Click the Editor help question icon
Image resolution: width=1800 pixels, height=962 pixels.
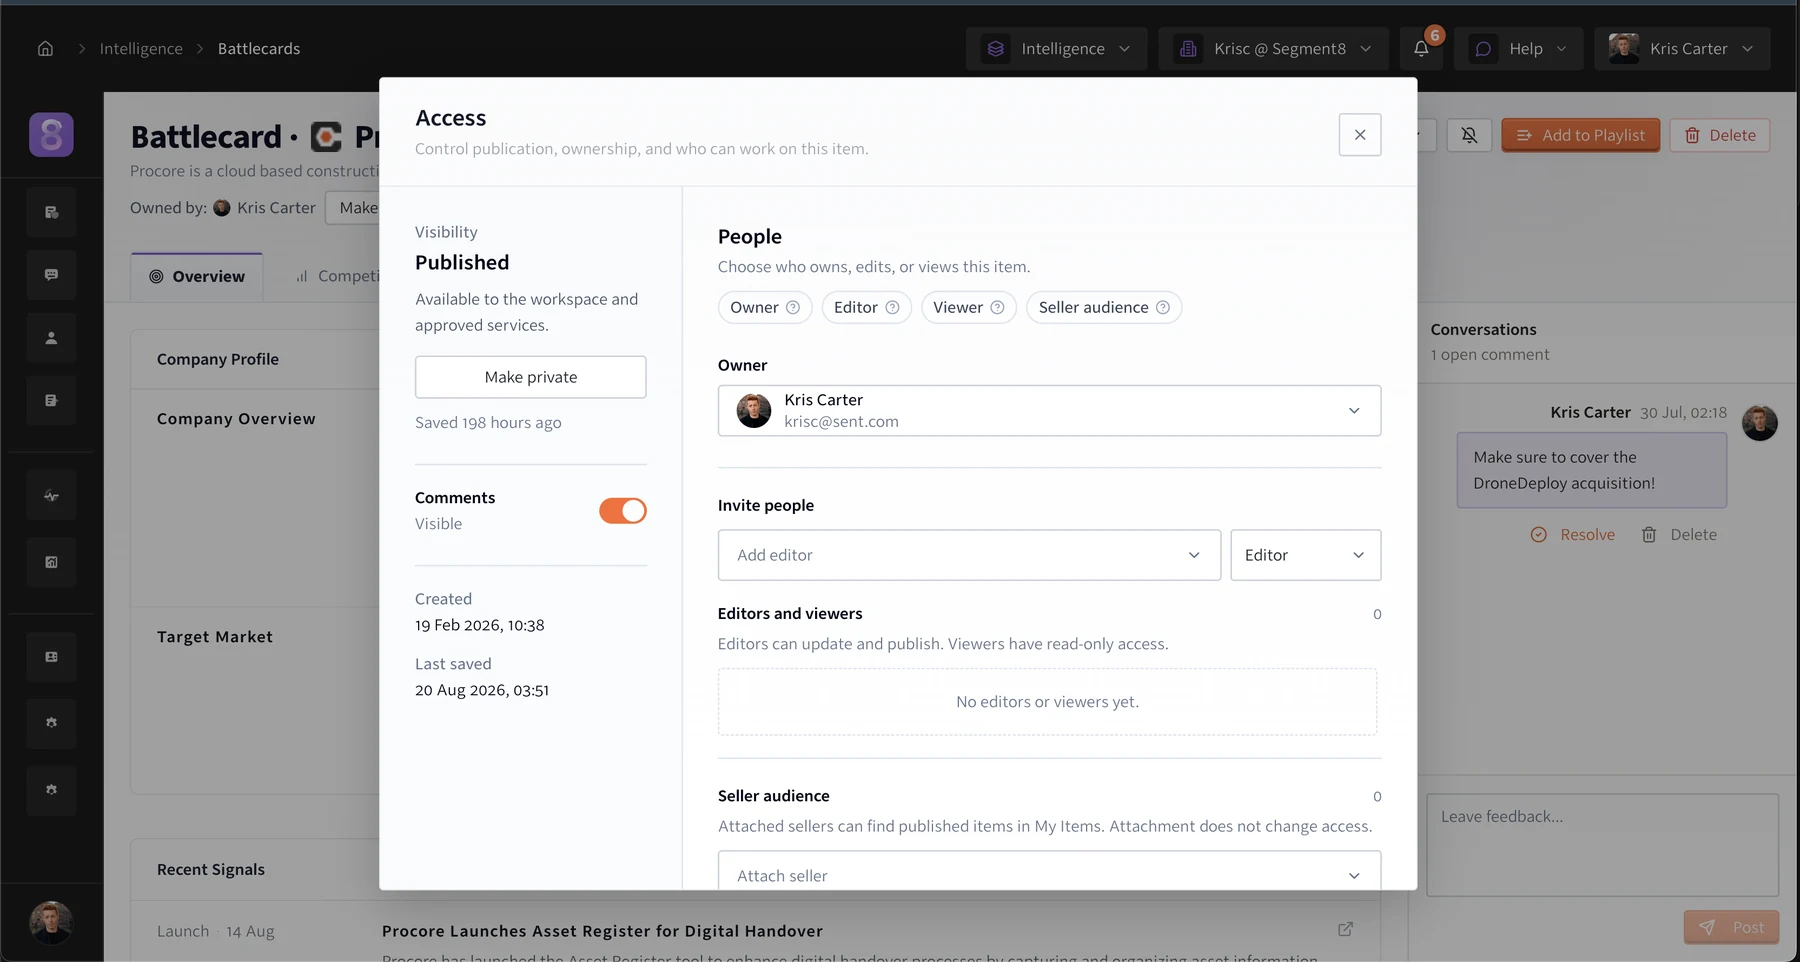tap(892, 307)
